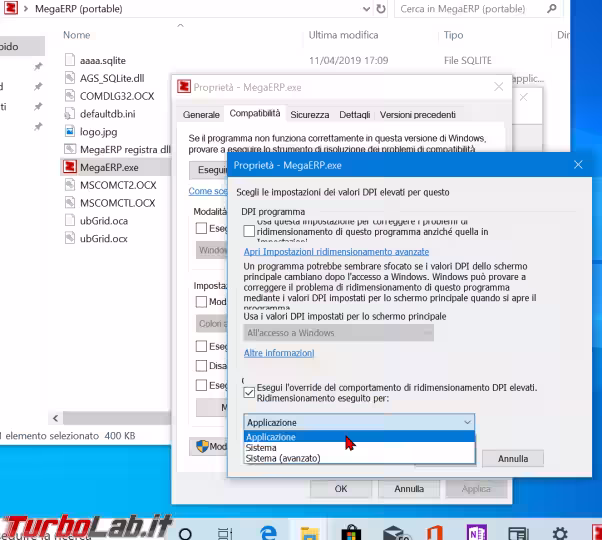Image resolution: width=602 pixels, height=540 pixels.
Task: Open the Ridimensionamento eseguito per combo box
Action: coord(359,422)
